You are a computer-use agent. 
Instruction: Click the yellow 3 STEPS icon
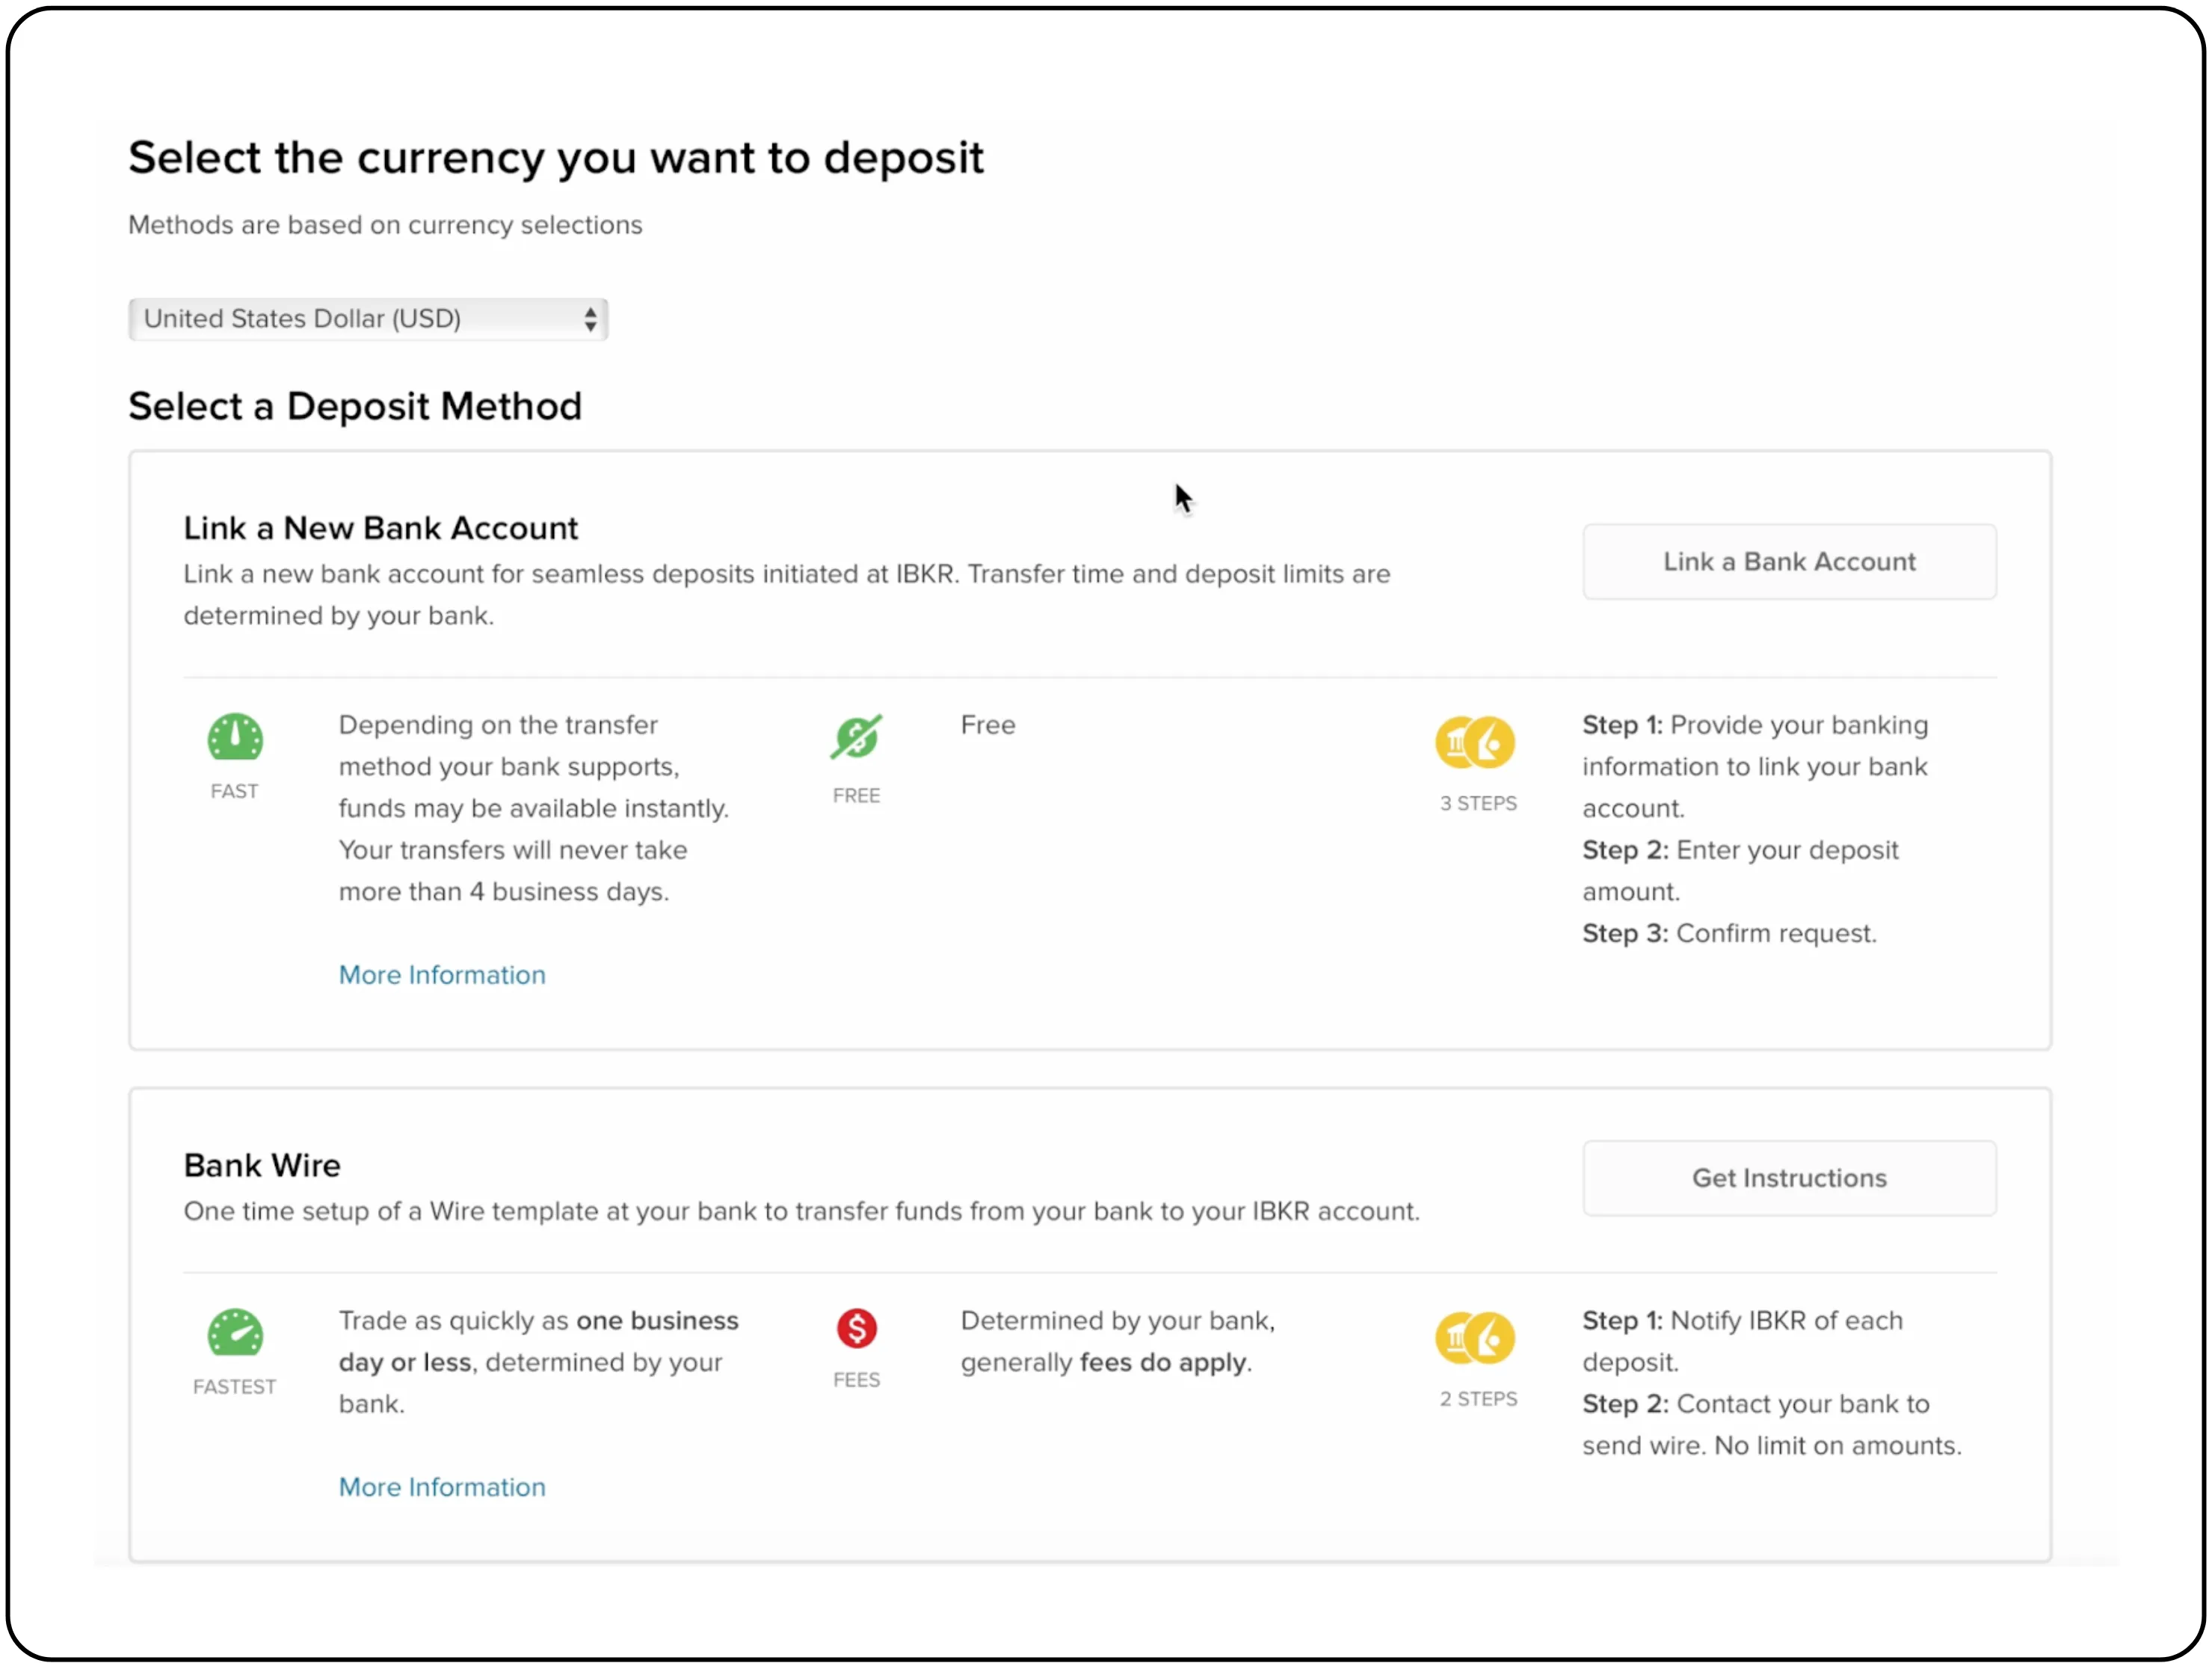(x=1477, y=741)
